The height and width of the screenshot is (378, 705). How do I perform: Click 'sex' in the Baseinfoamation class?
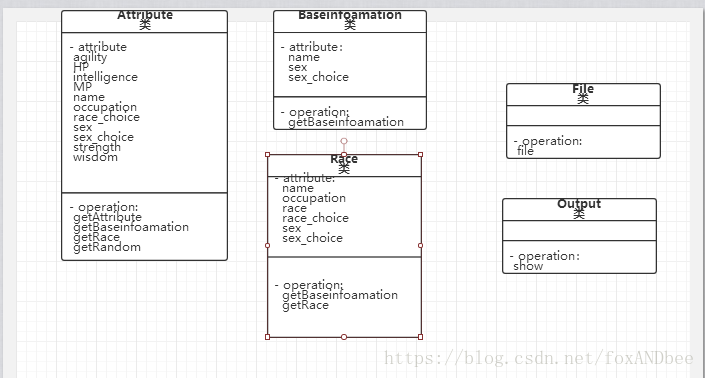click(297, 67)
